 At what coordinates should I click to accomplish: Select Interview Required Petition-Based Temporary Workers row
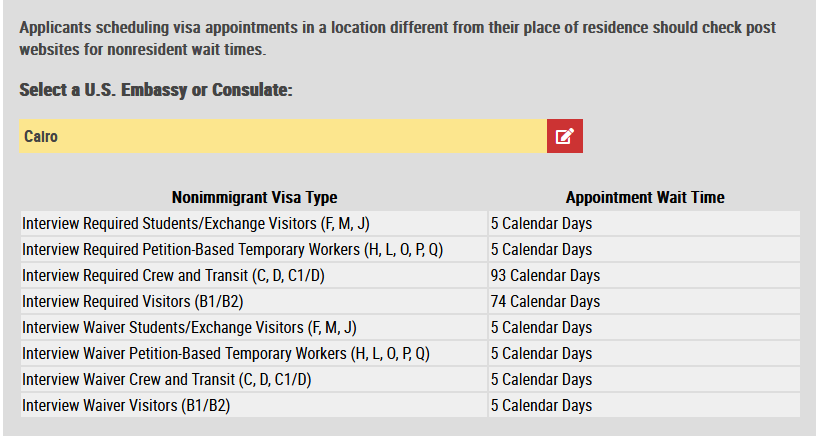pos(410,249)
